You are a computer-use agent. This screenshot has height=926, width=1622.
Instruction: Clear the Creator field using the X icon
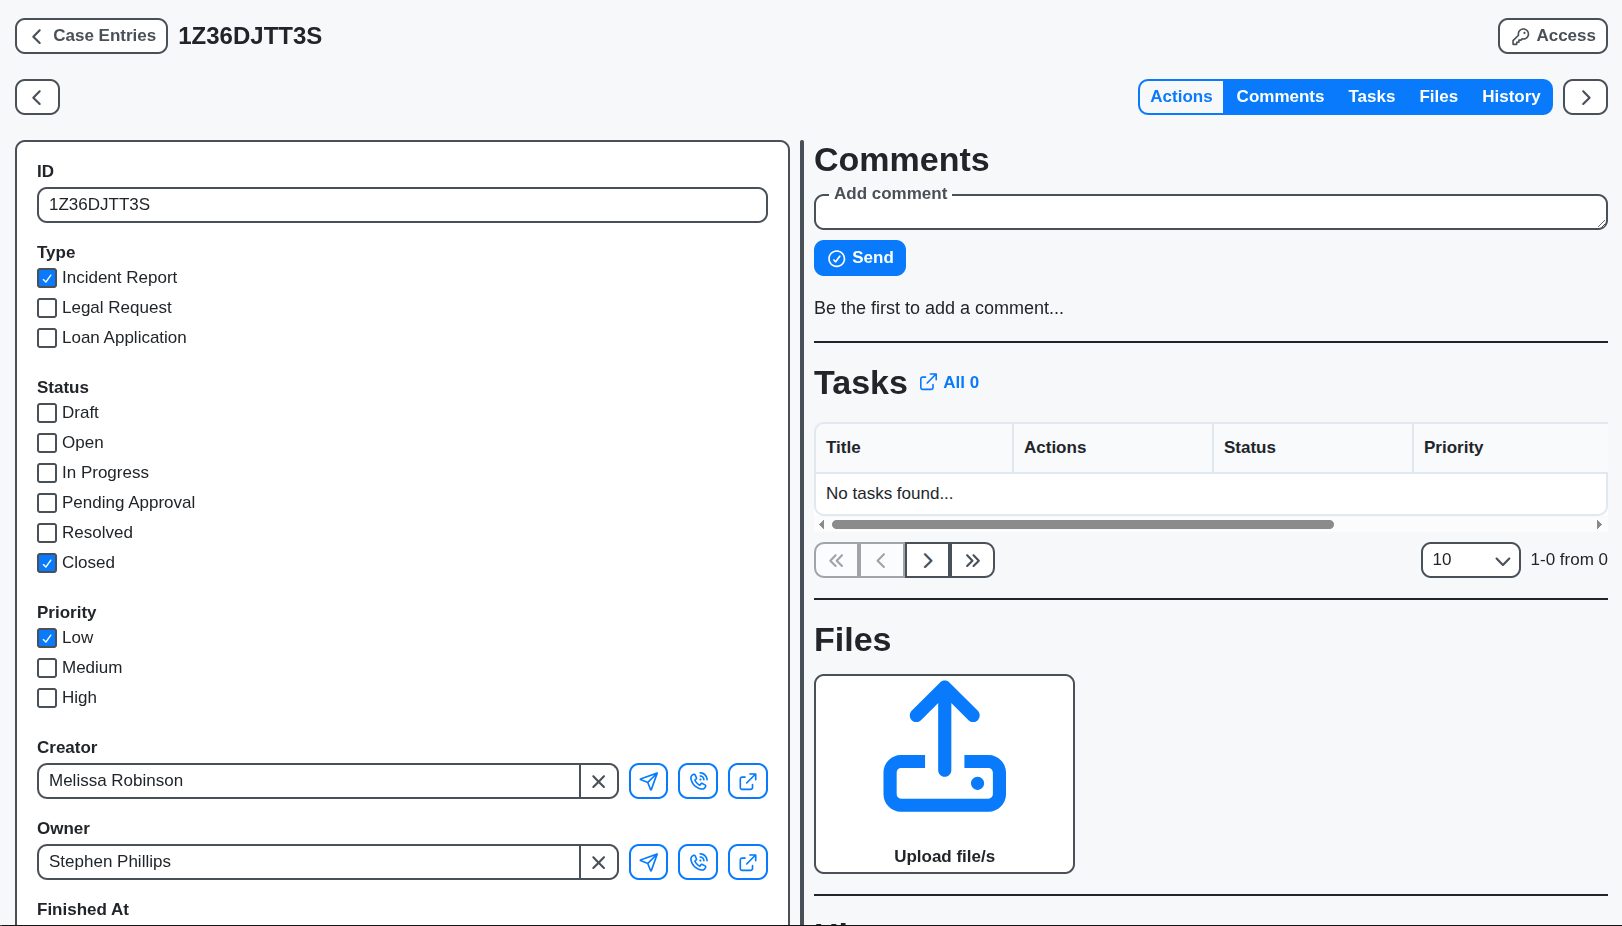click(599, 781)
